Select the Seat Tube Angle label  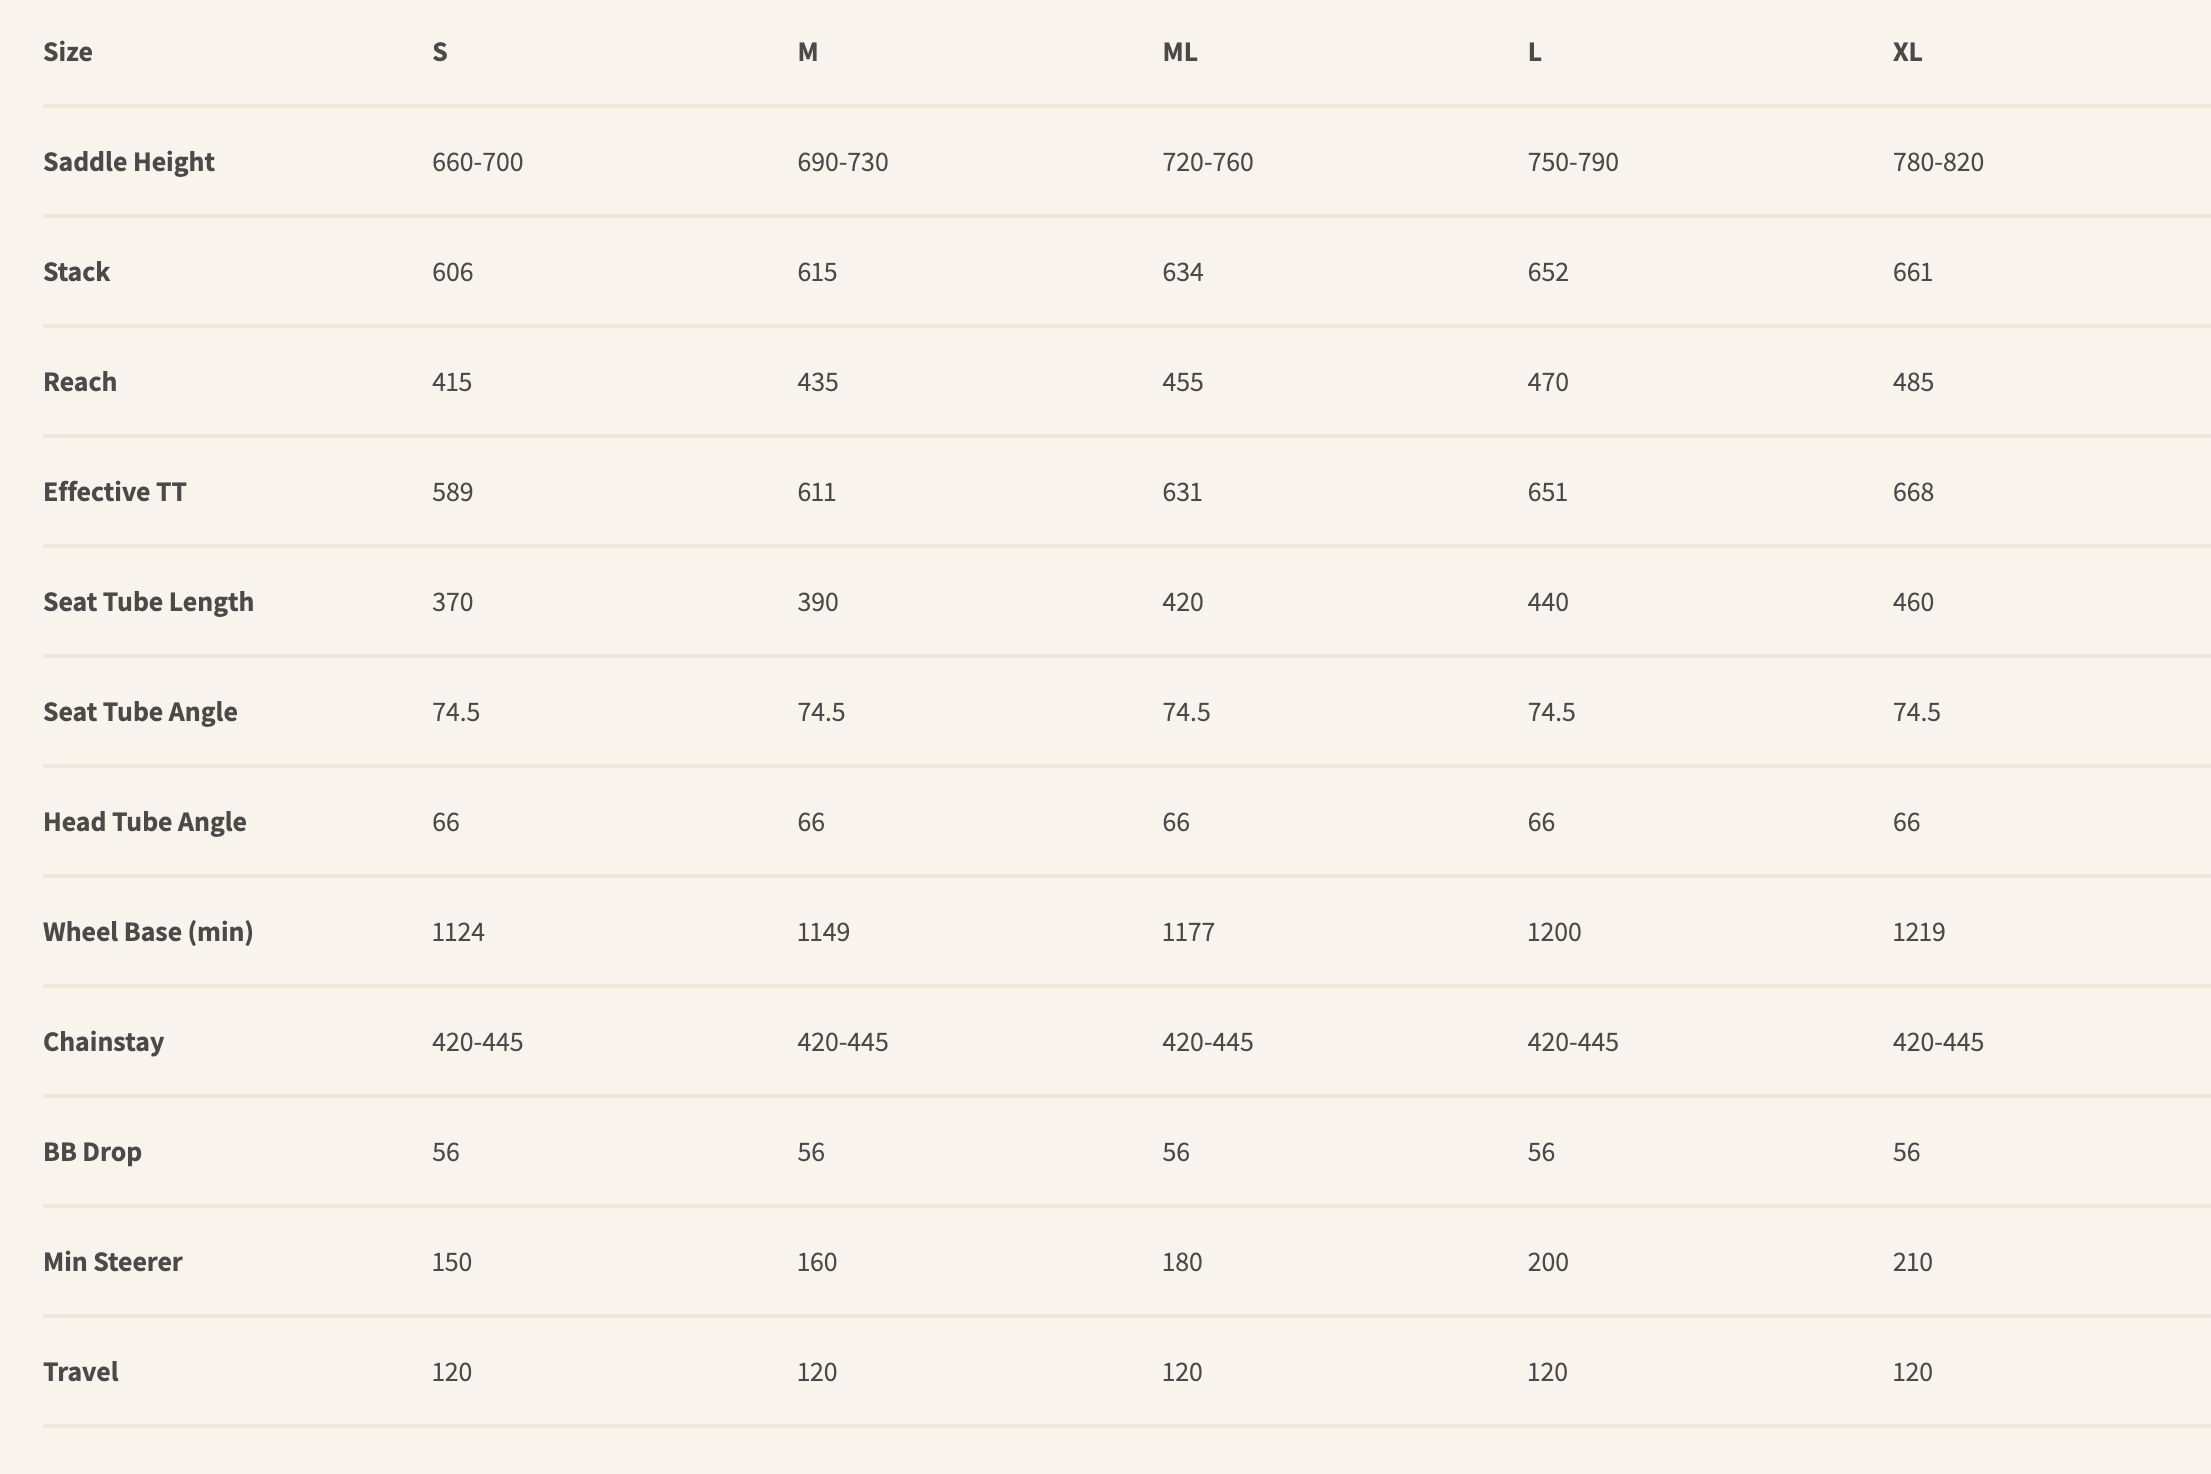coord(141,712)
